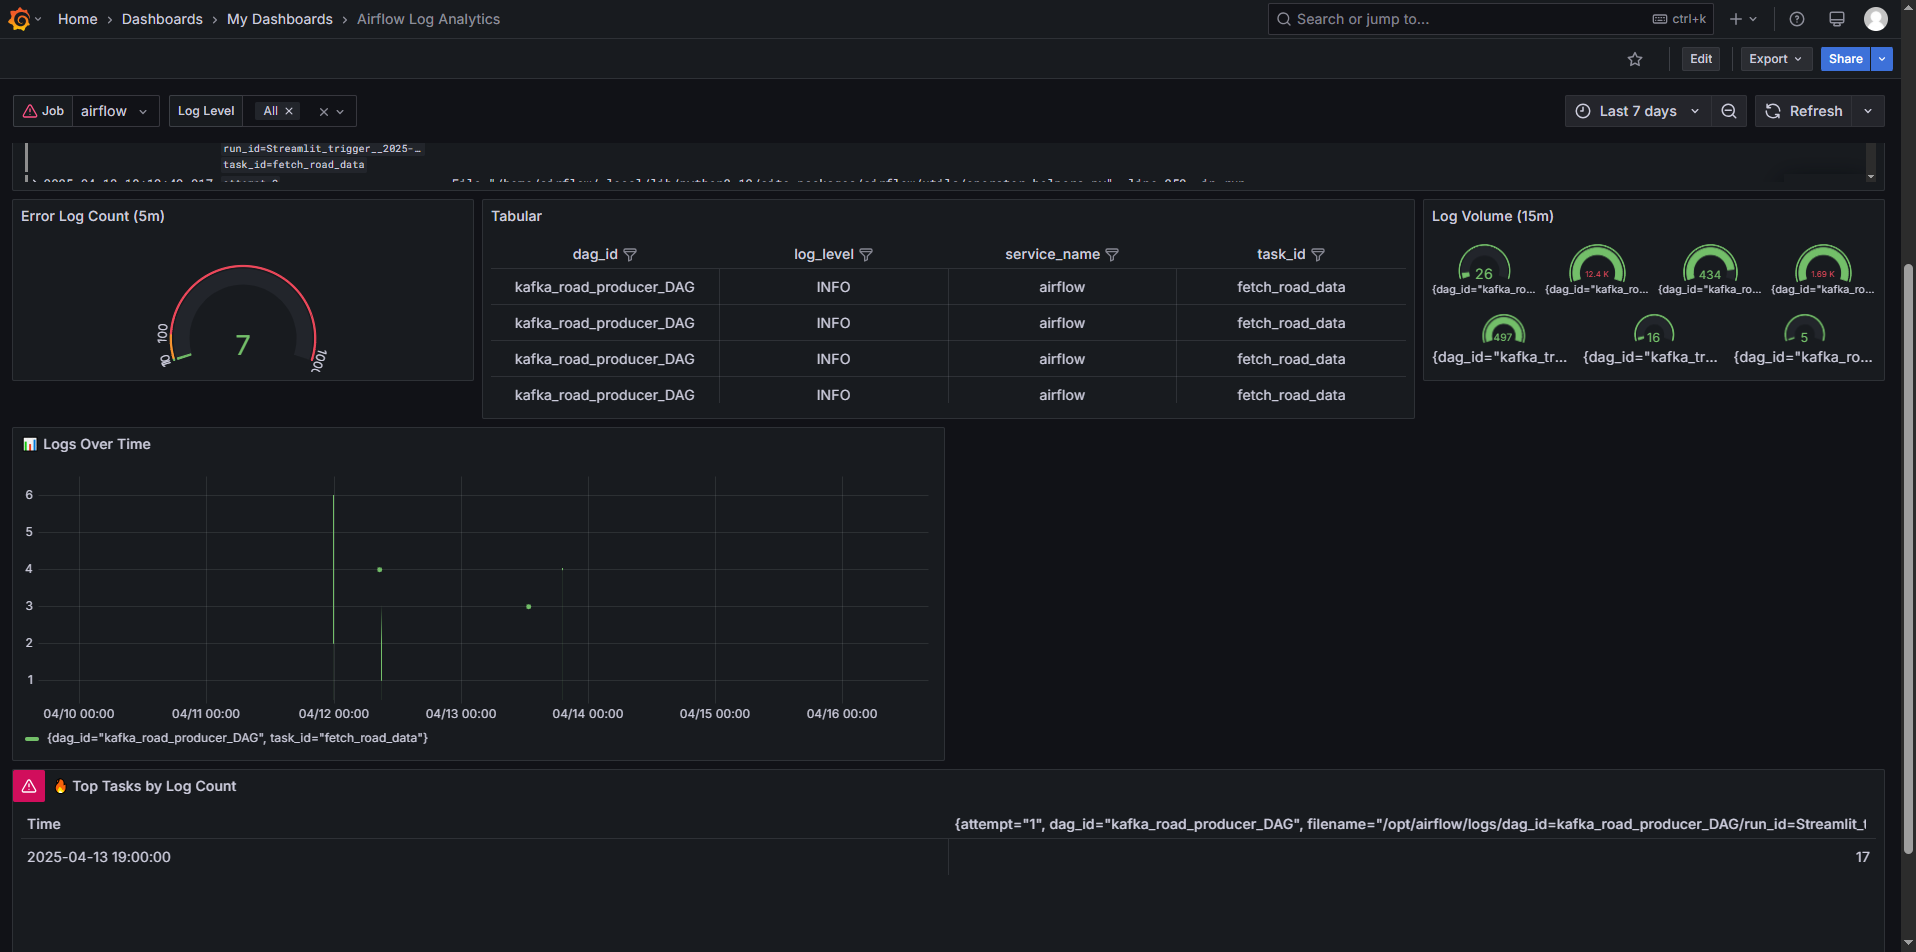Click the green color line swatch in Logs Over Time legend
The height and width of the screenshot is (952, 1916).
(x=30, y=737)
